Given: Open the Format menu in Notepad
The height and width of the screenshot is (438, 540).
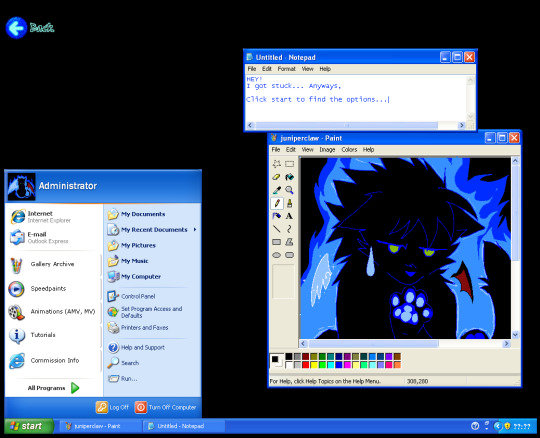Looking at the screenshot, I should pyautogui.click(x=287, y=69).
